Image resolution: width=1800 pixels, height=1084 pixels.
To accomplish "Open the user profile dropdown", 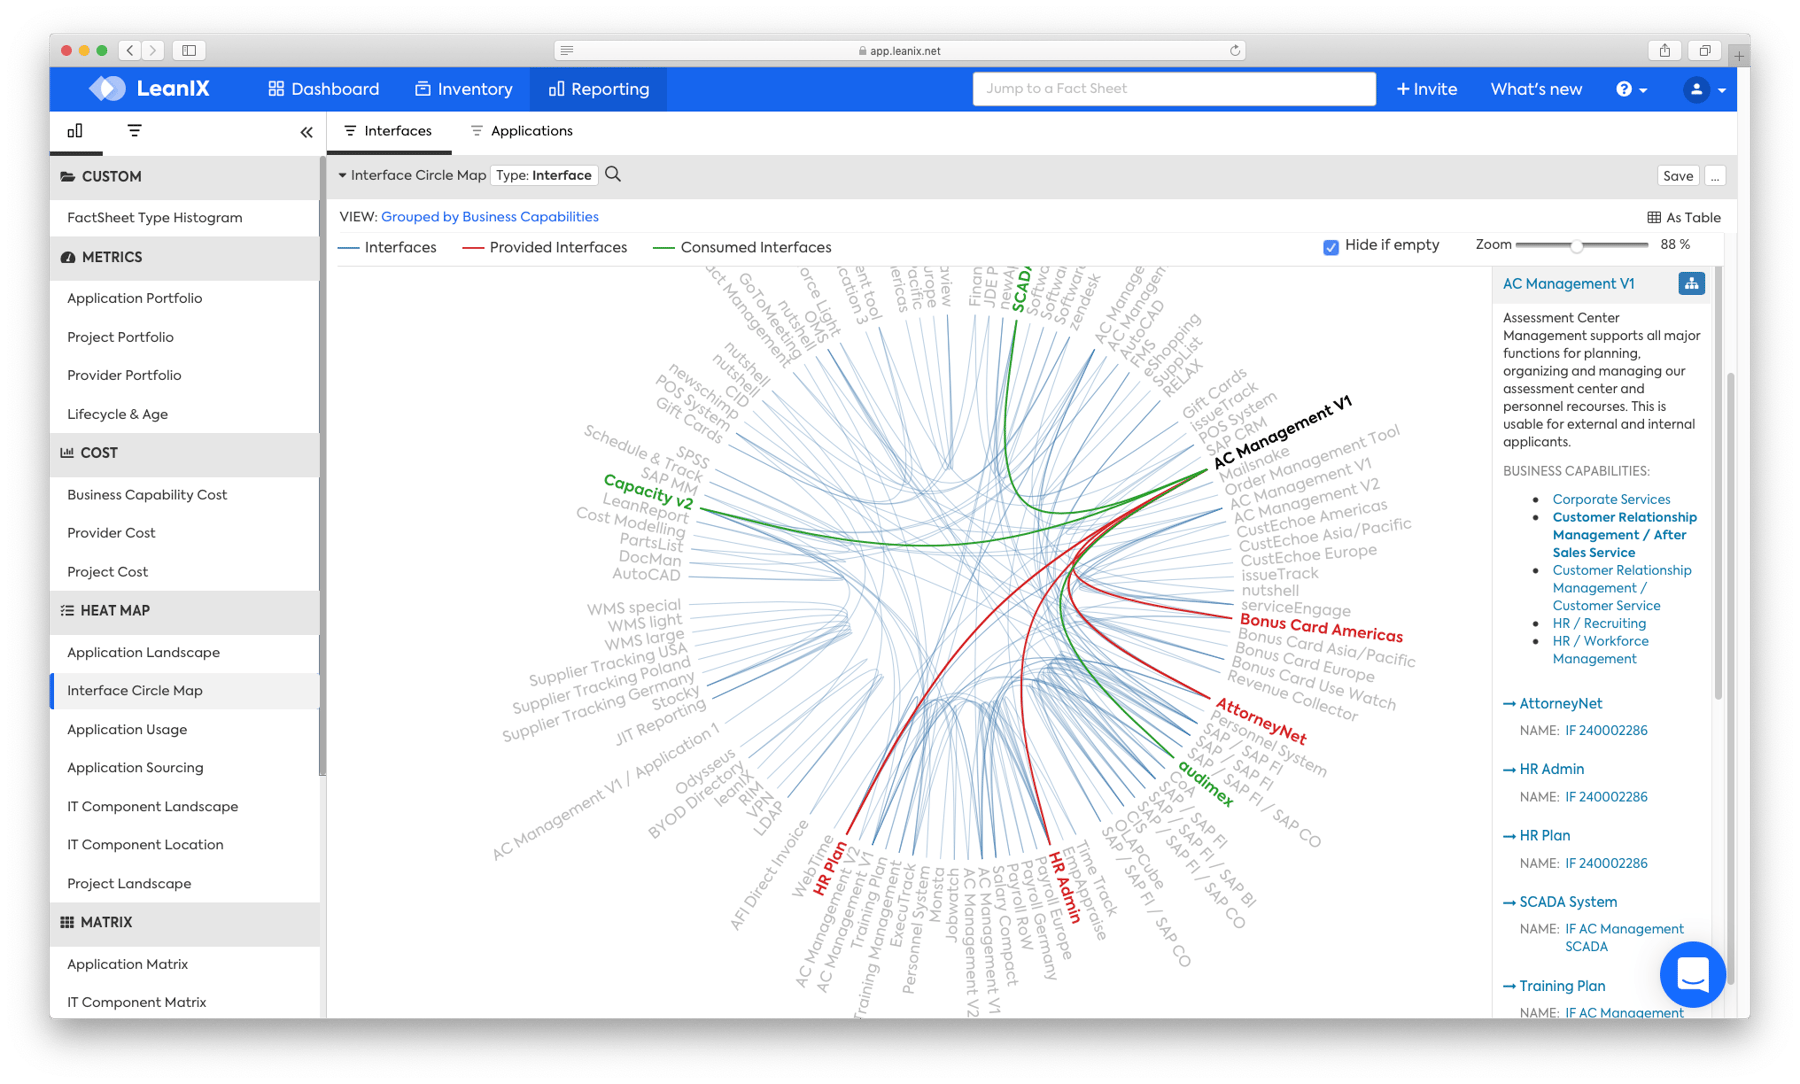I will click(1702, 89).
